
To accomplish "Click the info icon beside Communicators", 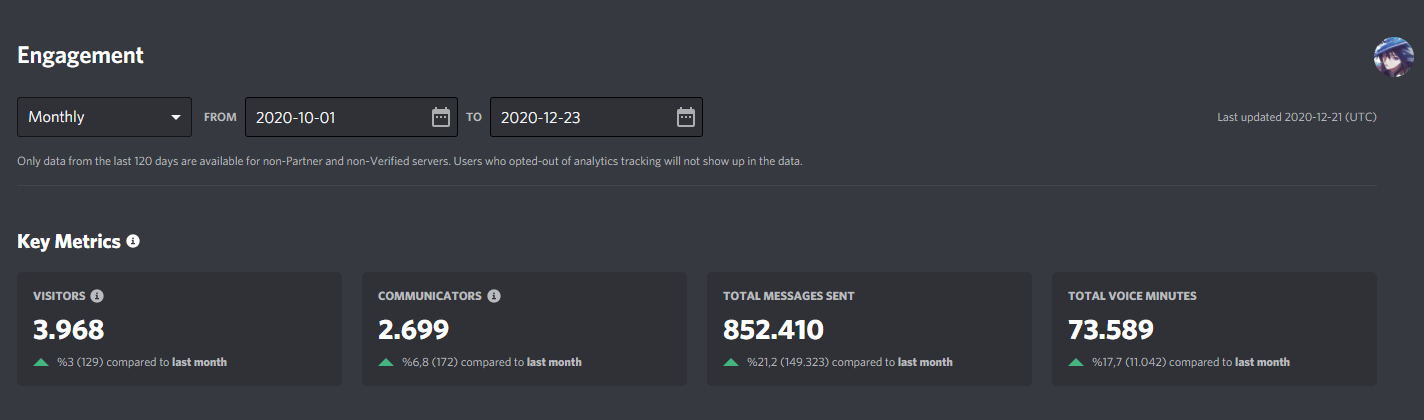I will pyautogui.click(x=494, y=296).
